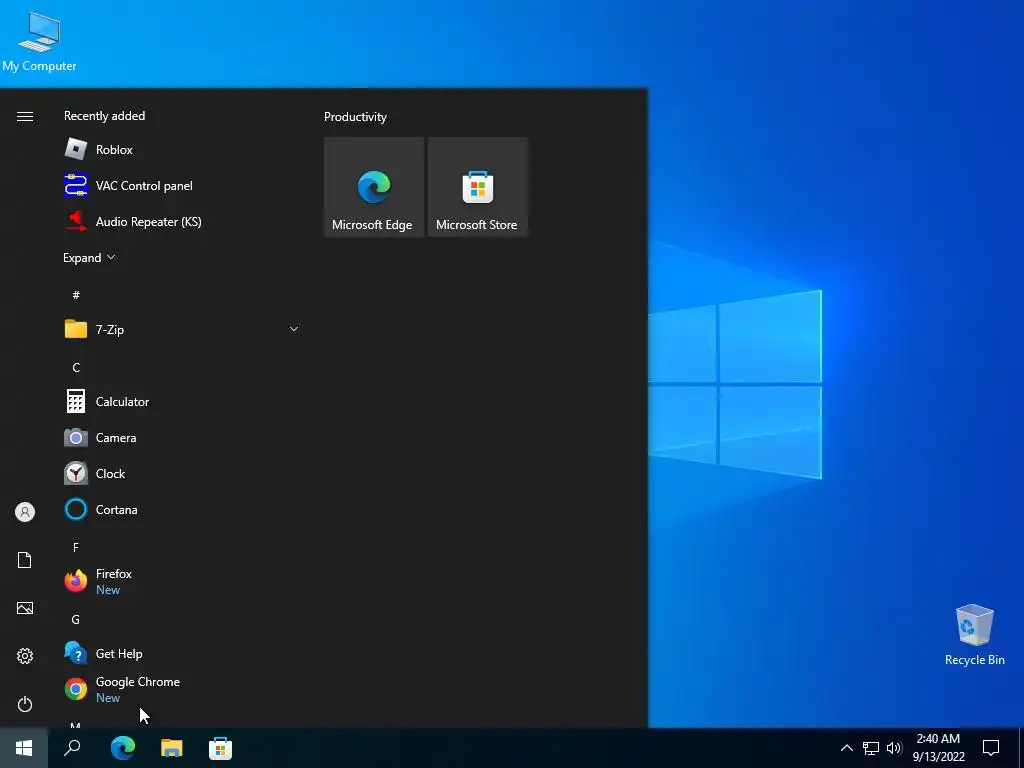Launch the Camera app
Viewport: 1024px width, 768px height.
click(182, 438)
